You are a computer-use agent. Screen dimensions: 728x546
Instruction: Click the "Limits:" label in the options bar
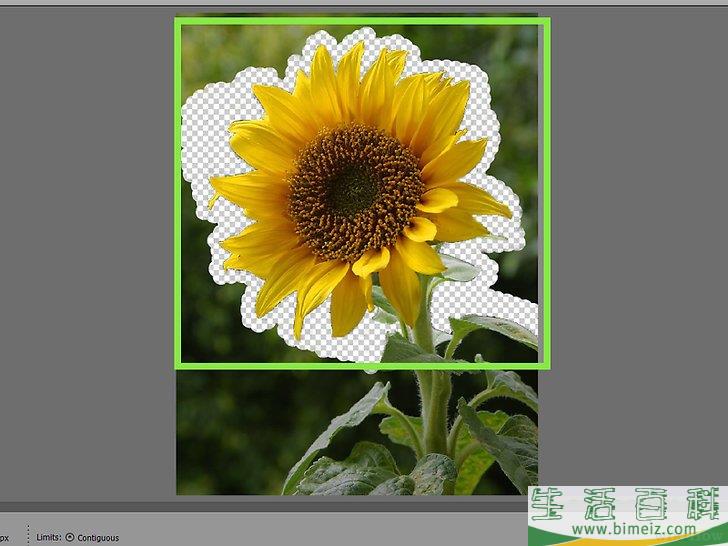click(49, 537)
